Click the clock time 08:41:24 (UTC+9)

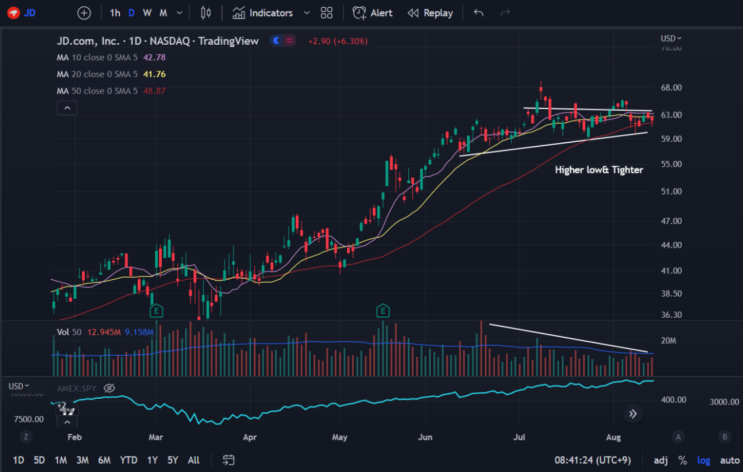592,460
